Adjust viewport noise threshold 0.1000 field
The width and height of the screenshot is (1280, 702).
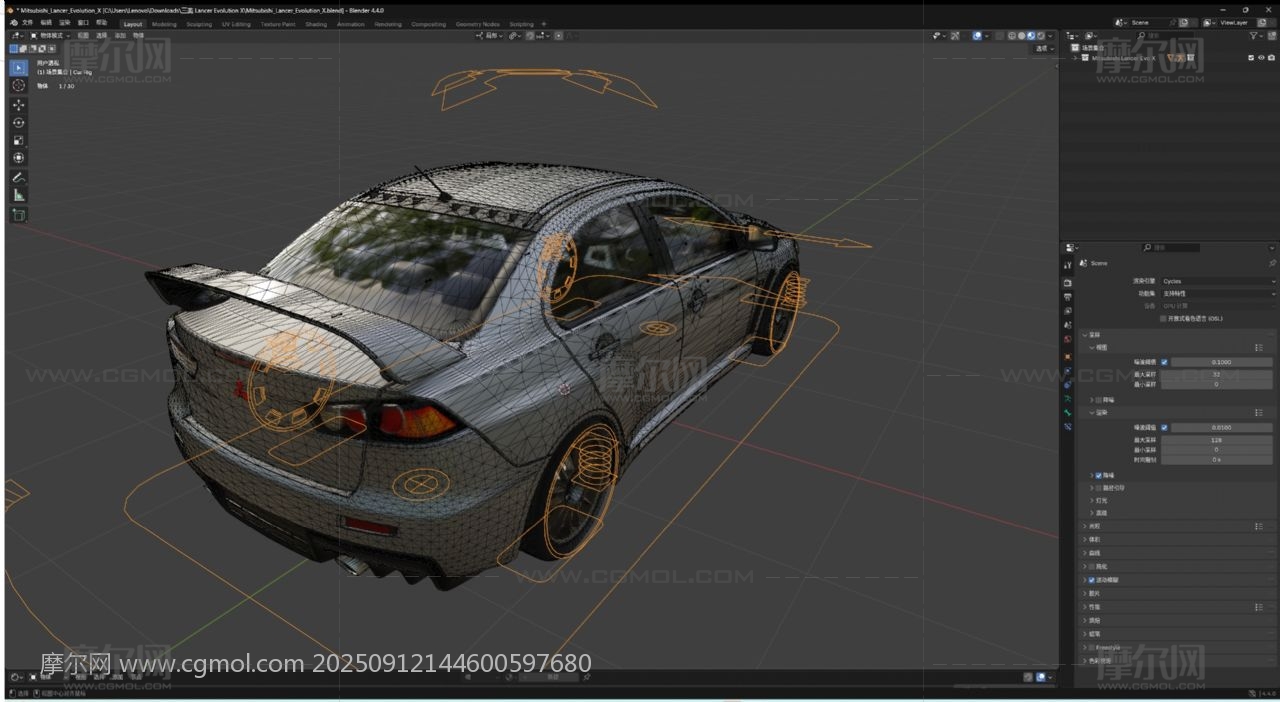1221,362
